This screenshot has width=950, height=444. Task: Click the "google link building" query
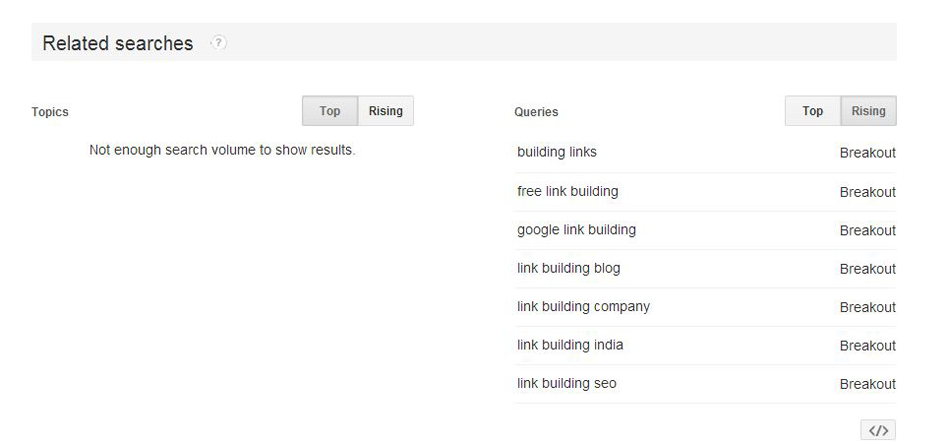point(576,229)
